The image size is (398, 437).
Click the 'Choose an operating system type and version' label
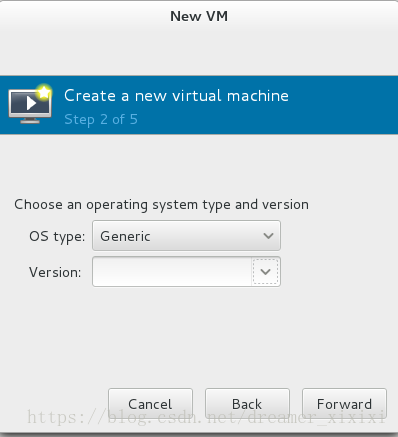point(161,204)
